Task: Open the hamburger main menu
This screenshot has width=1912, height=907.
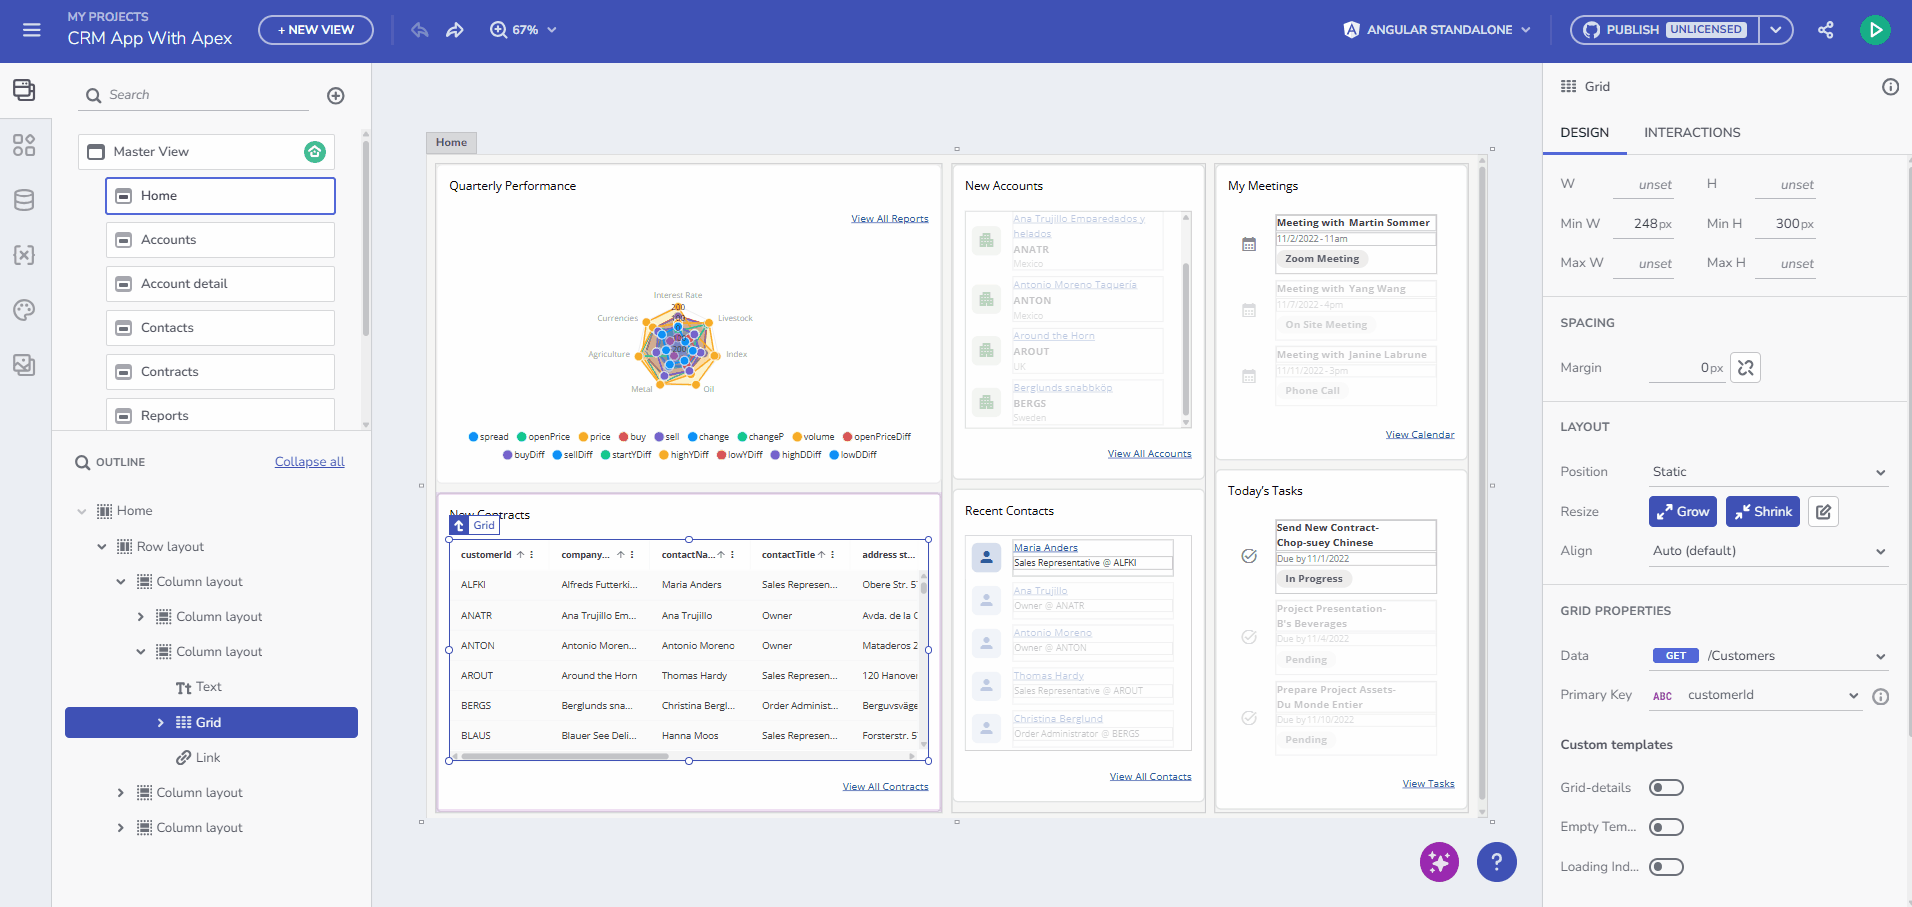Action: (x=32, y=30)
